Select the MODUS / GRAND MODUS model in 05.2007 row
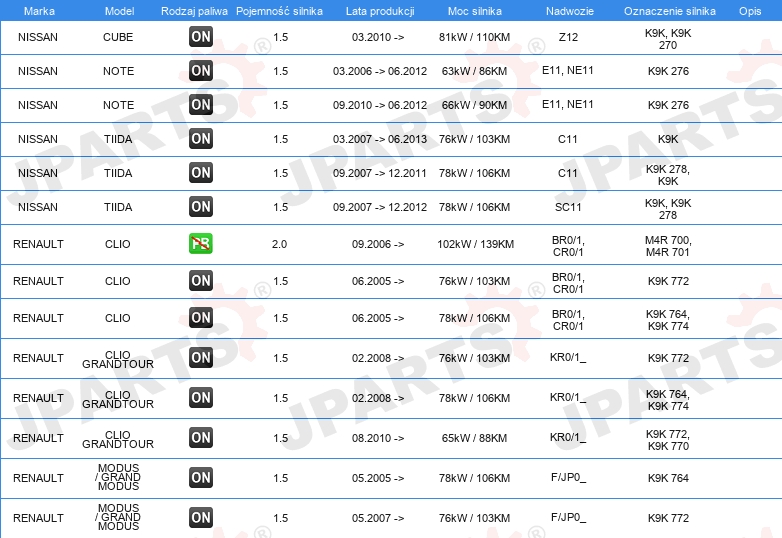The height and width of the screenshot is (538, 782). pyautogui.click(x=118, y=517)
